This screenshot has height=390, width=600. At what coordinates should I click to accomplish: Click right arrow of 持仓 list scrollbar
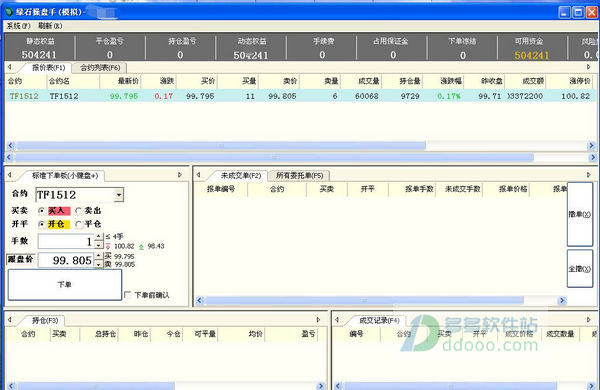(321, 386)
